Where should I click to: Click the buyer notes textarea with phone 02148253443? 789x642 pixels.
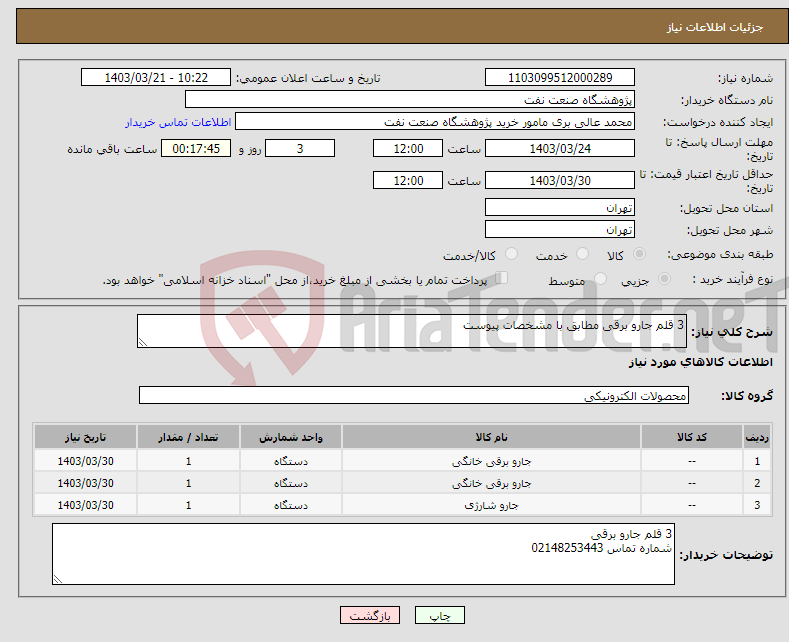[x=363, y=554]
